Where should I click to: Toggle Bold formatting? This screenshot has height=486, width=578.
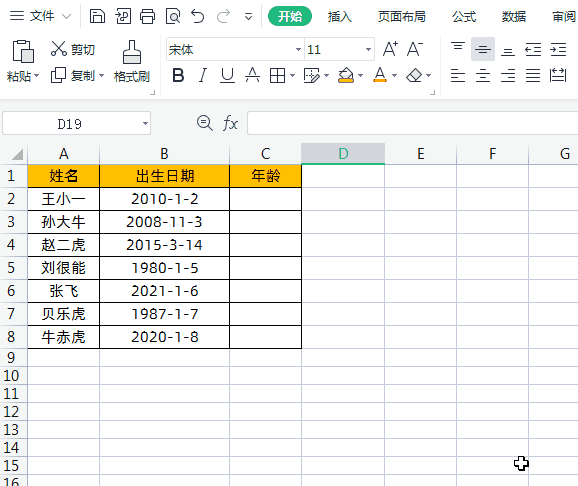[178, 76]
